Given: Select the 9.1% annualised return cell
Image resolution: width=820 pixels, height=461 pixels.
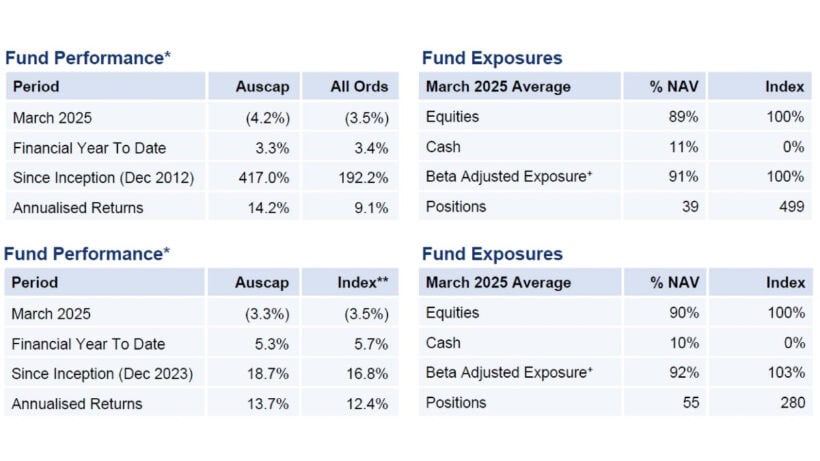Looking at the screenshot, I should [x=371, y=208].
